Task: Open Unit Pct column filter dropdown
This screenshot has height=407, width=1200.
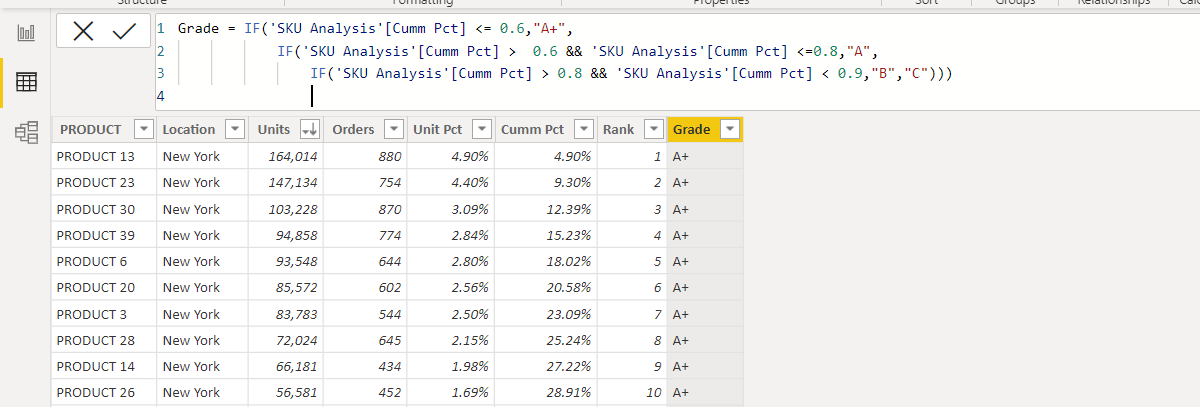Action: coord(481,129)
